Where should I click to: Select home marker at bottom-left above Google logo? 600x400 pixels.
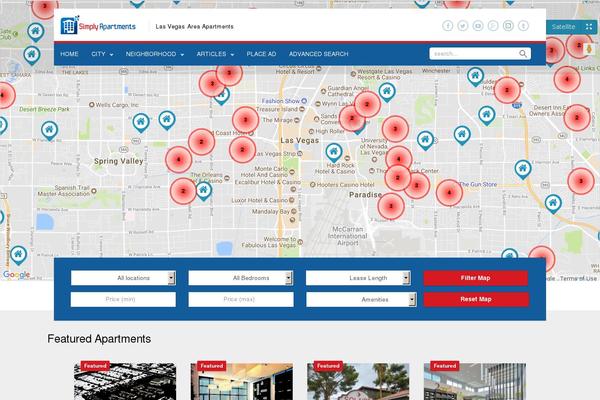coord(18,255)
